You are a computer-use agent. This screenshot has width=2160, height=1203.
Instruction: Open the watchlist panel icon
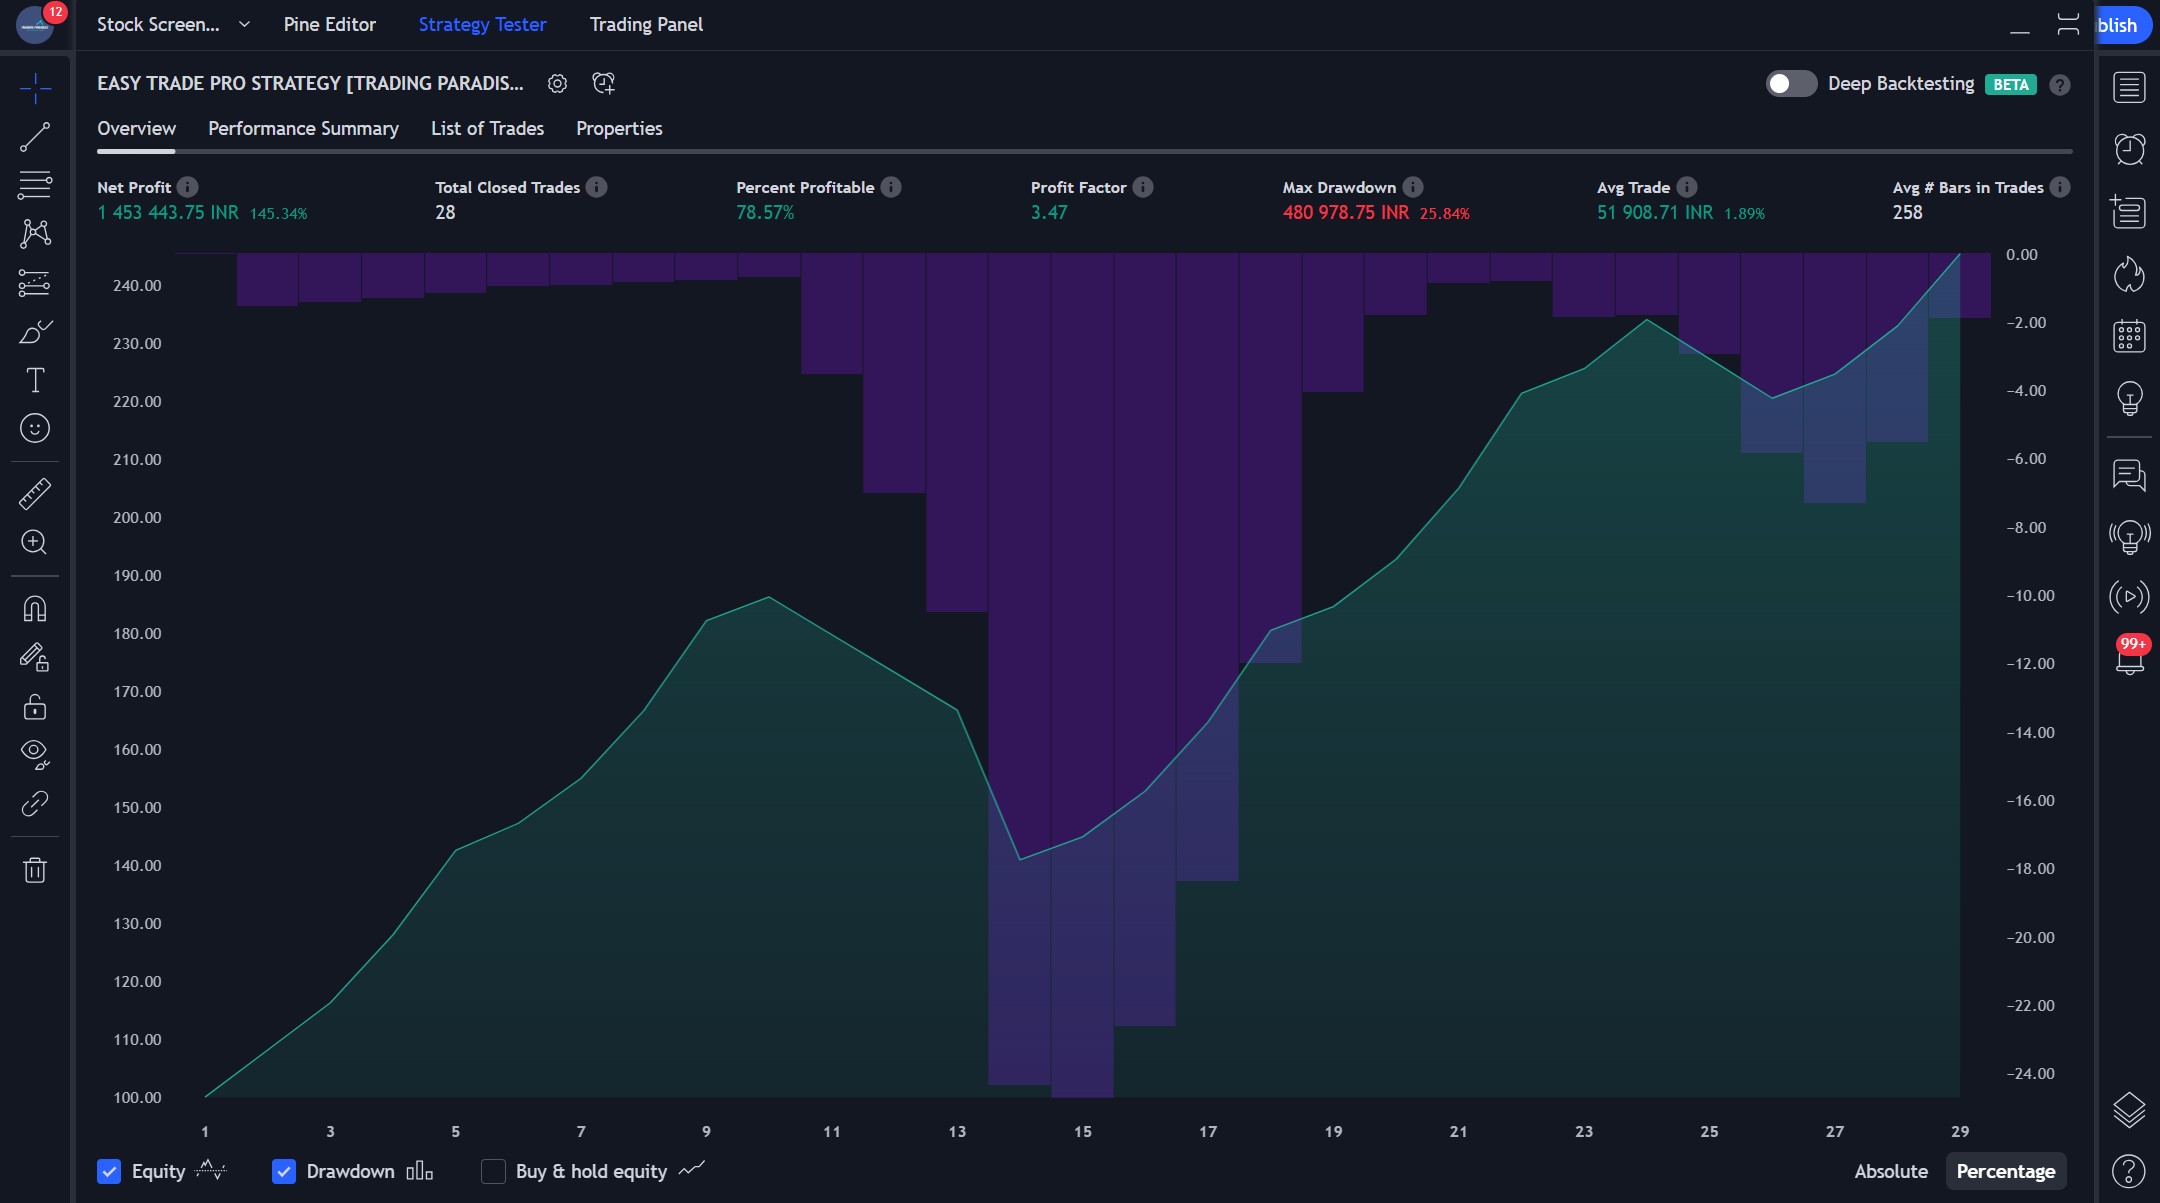pos(2129,87)
